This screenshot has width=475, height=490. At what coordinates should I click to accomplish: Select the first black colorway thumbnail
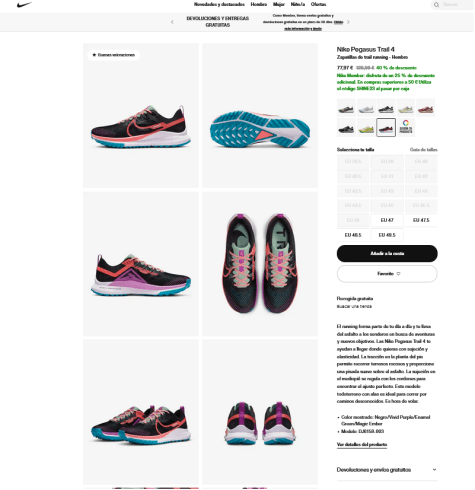346,108
